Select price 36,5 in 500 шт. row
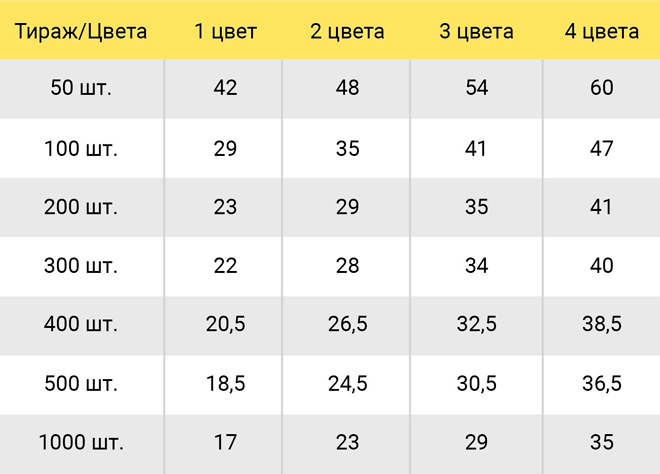 (x=602, y=383)
